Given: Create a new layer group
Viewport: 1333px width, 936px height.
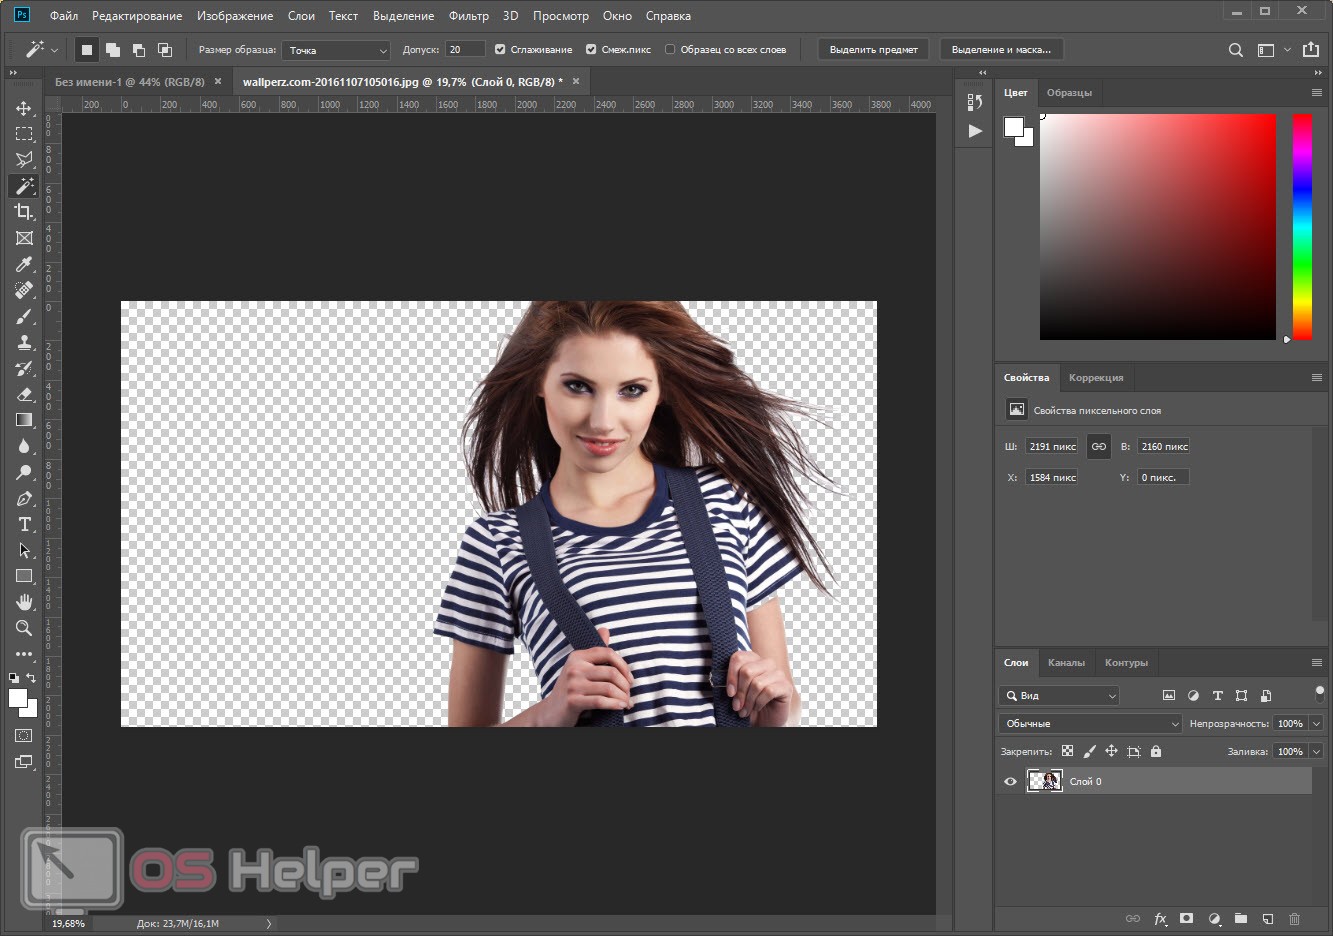Looking at the screenshot, I should (1241, 919).
